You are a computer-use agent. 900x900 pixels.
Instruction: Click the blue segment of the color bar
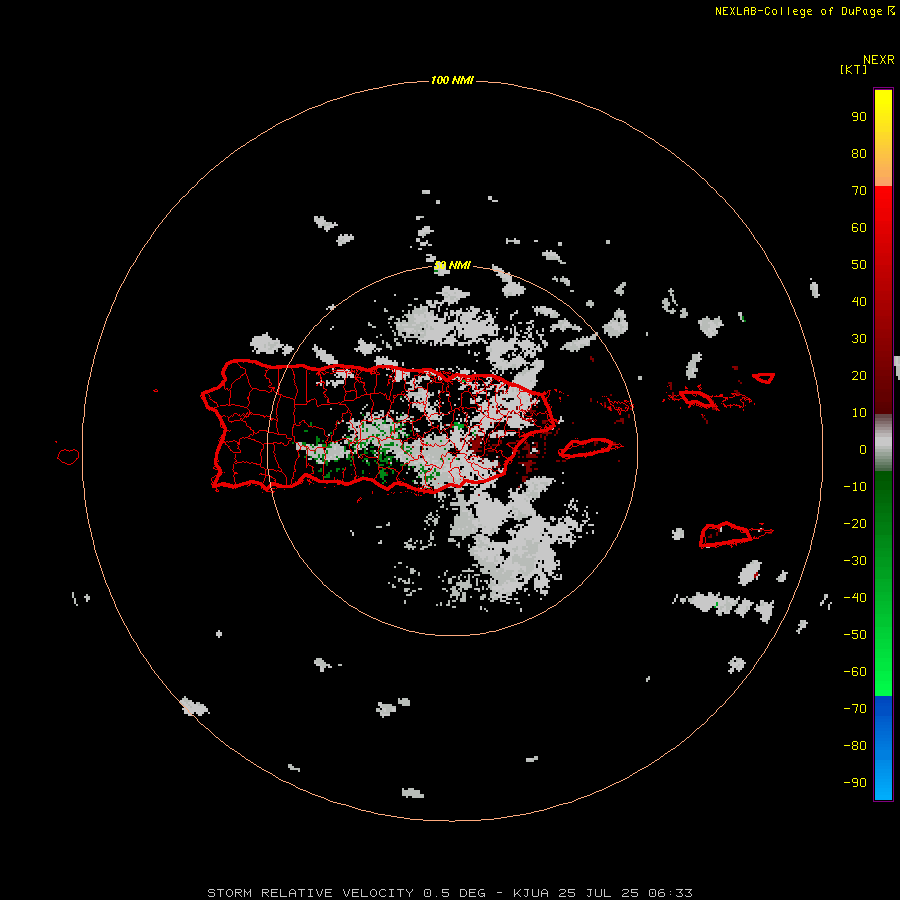(x=883, y=747)
